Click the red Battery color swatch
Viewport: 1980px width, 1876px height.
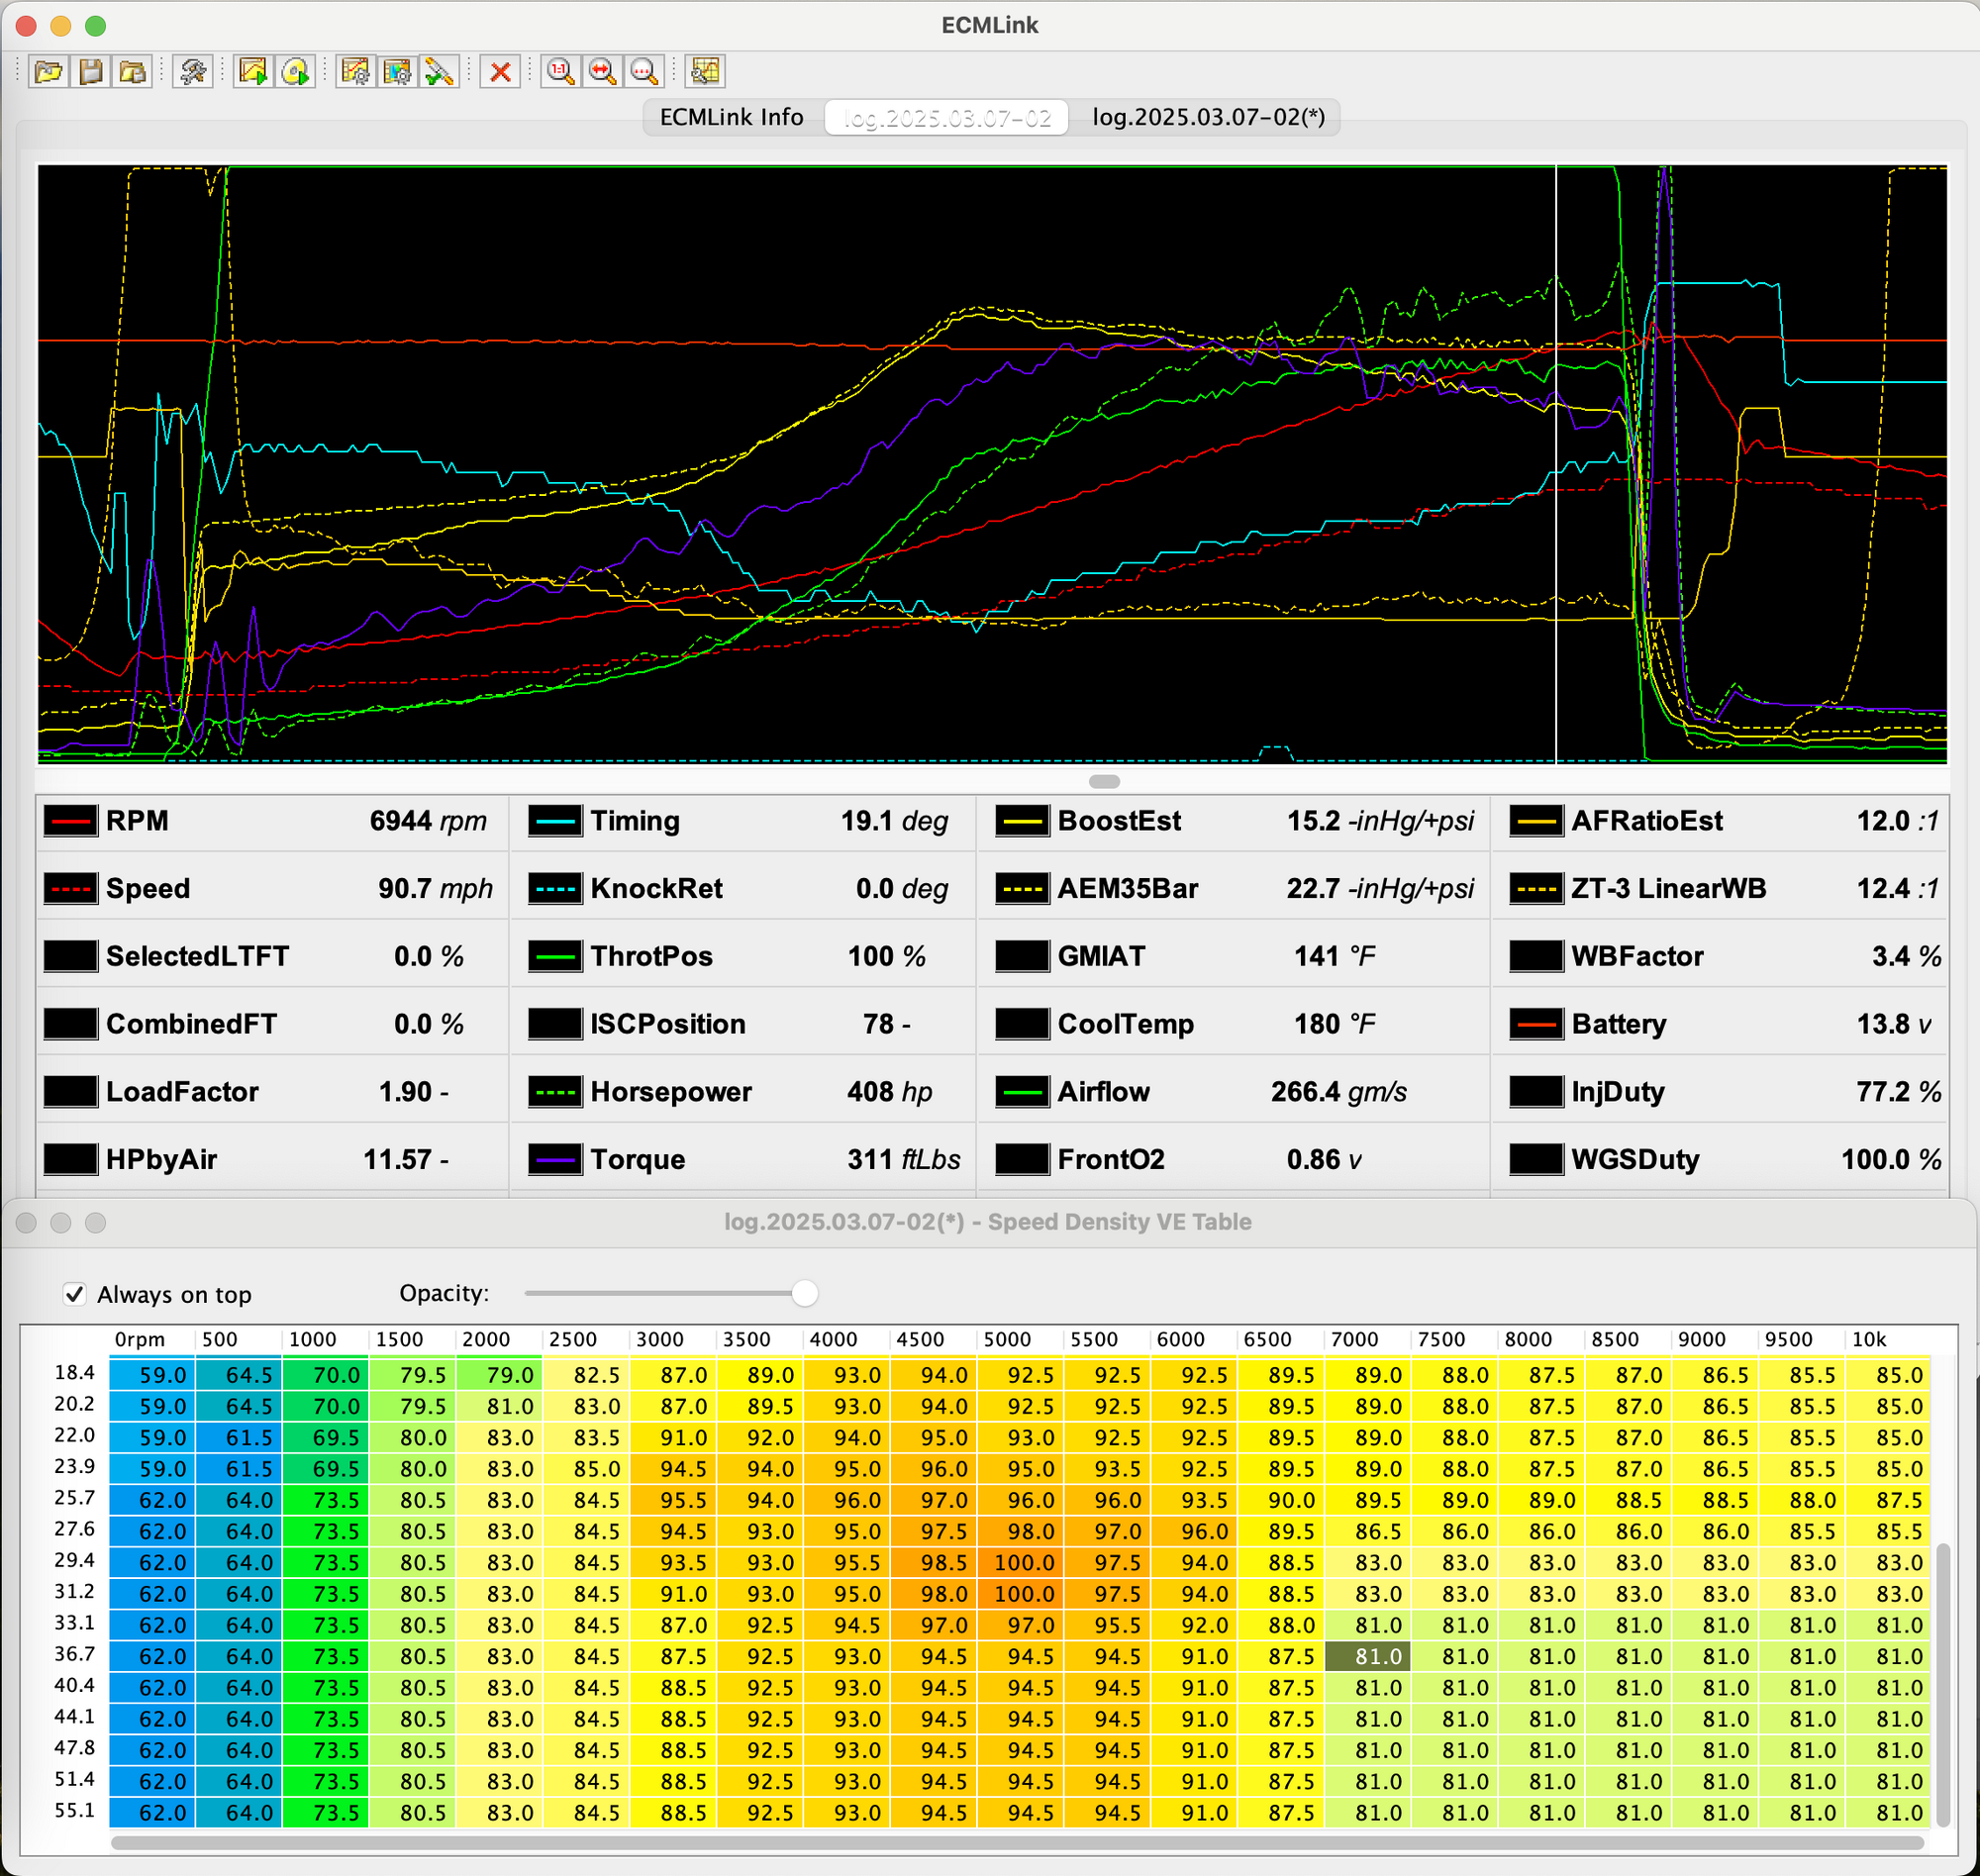click(1536, 1024)
